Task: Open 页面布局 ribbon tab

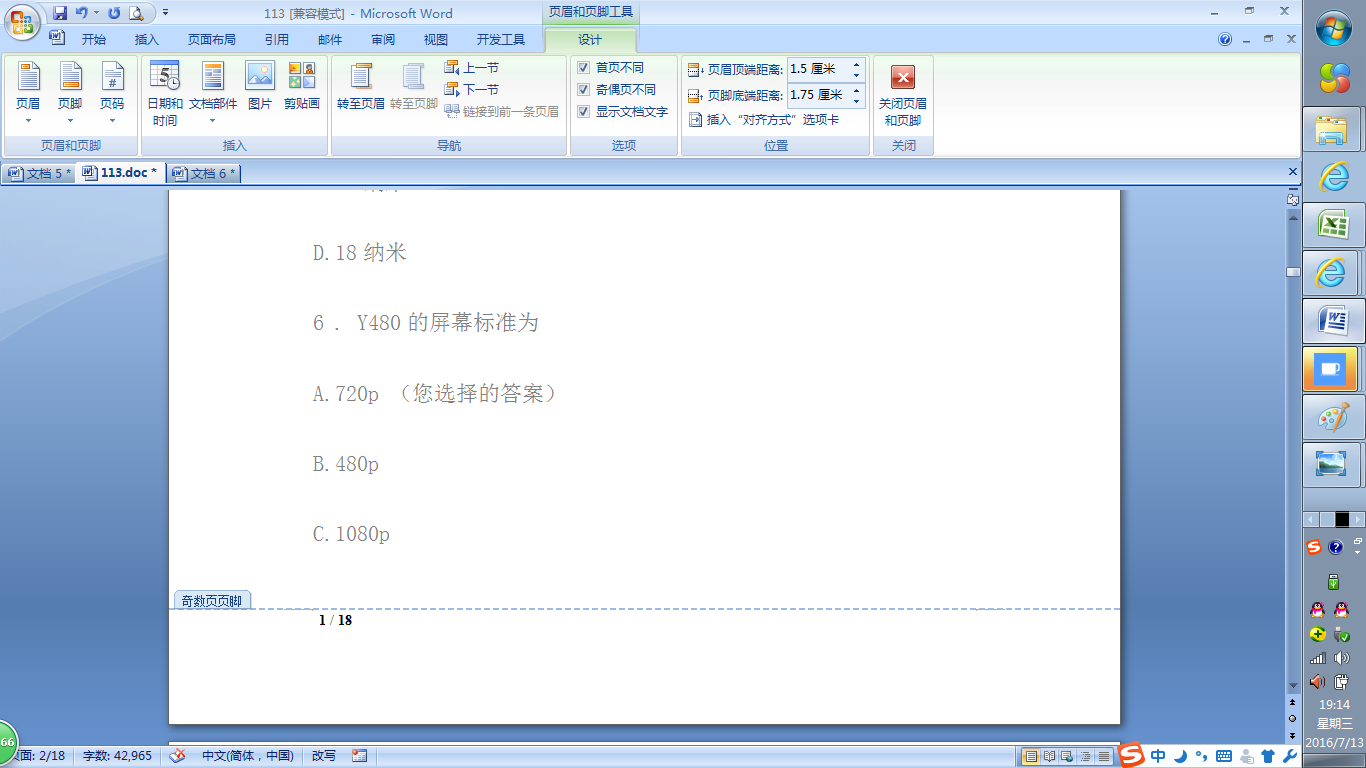Action: [x=212, y=40]
